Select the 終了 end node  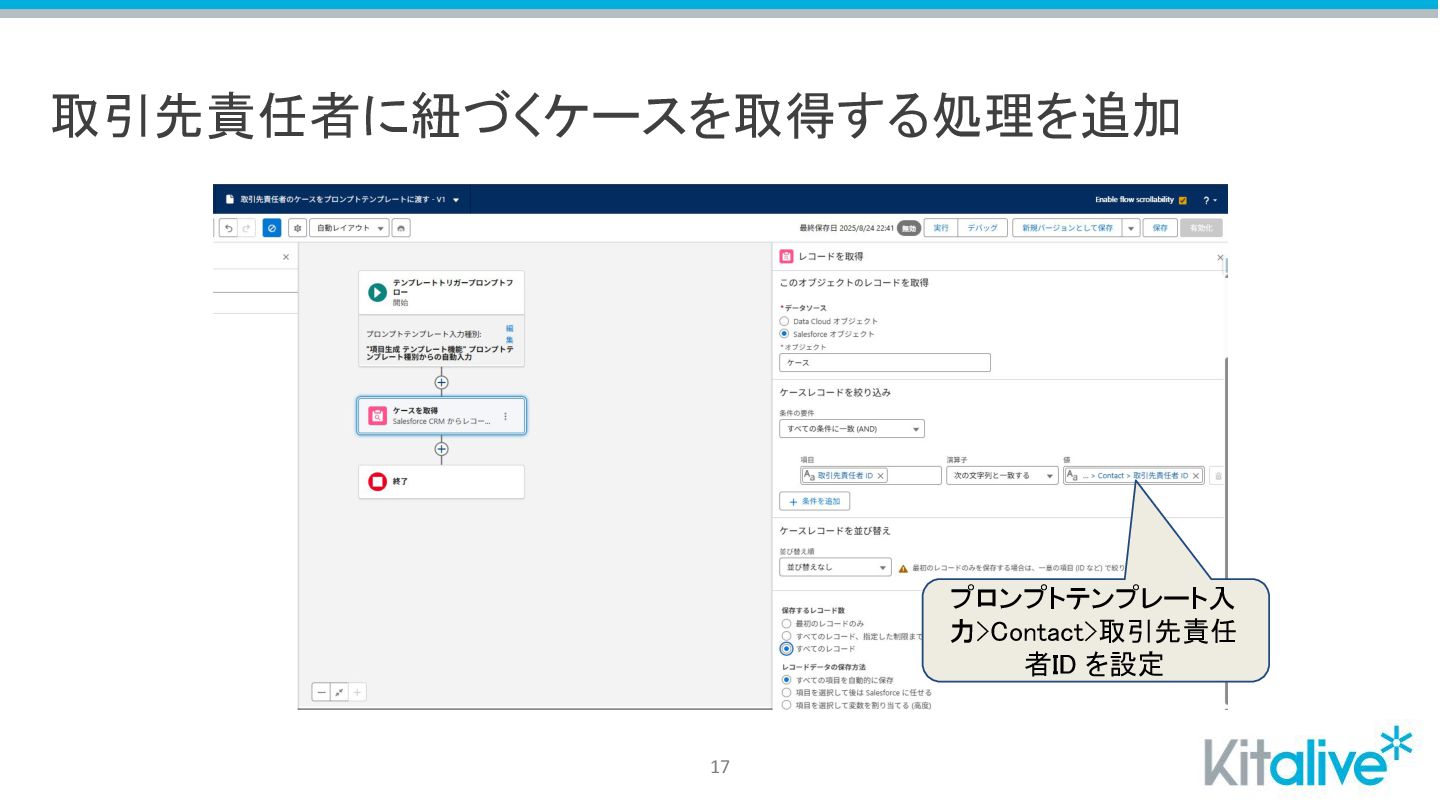[441, 482]
